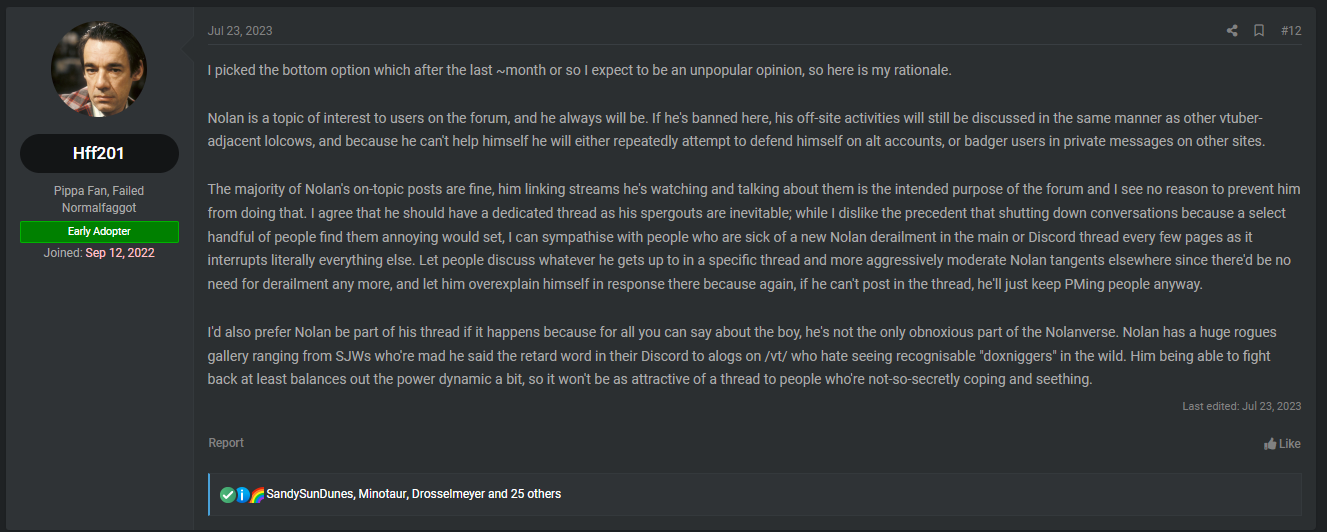Click the Early Adopter badge
Image resolution: width=1327 pixels, height=532 pixels.
click(99, 232)
